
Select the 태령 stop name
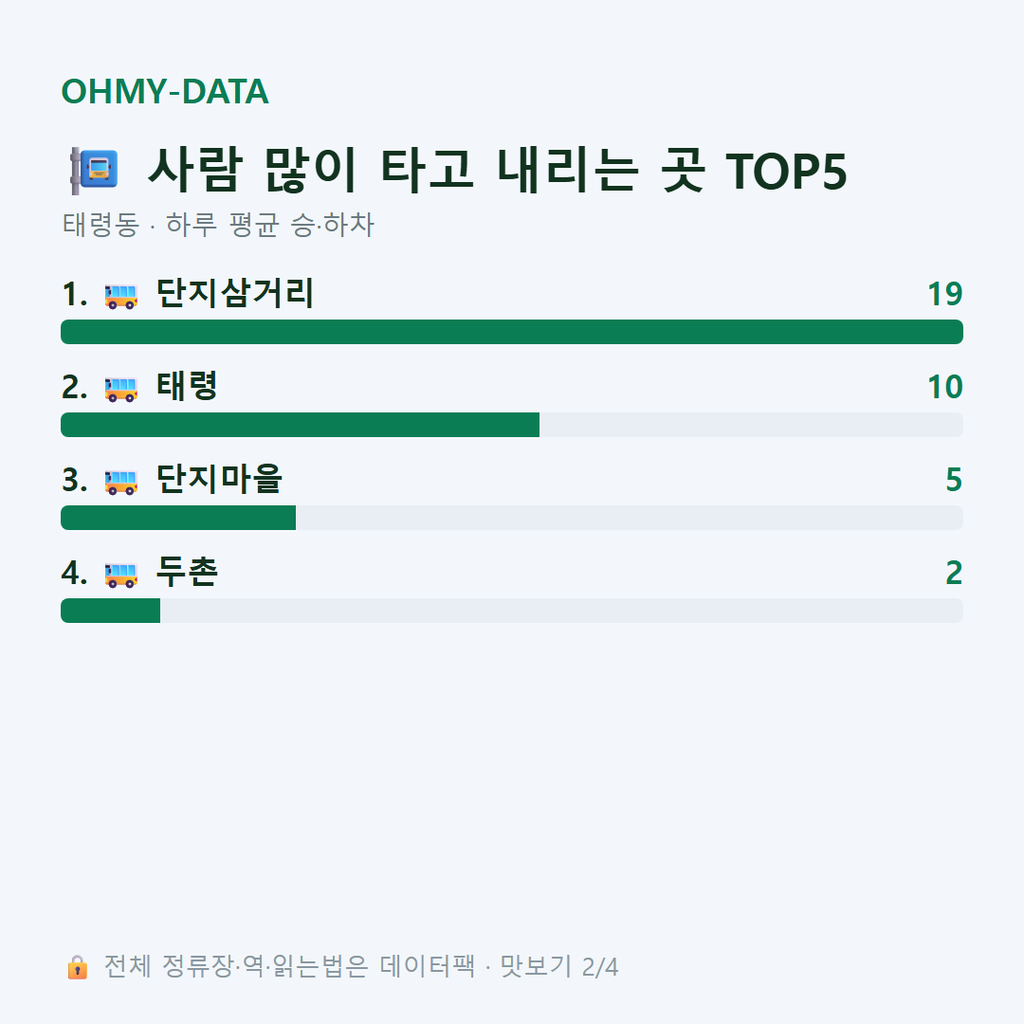click(187, 386)
